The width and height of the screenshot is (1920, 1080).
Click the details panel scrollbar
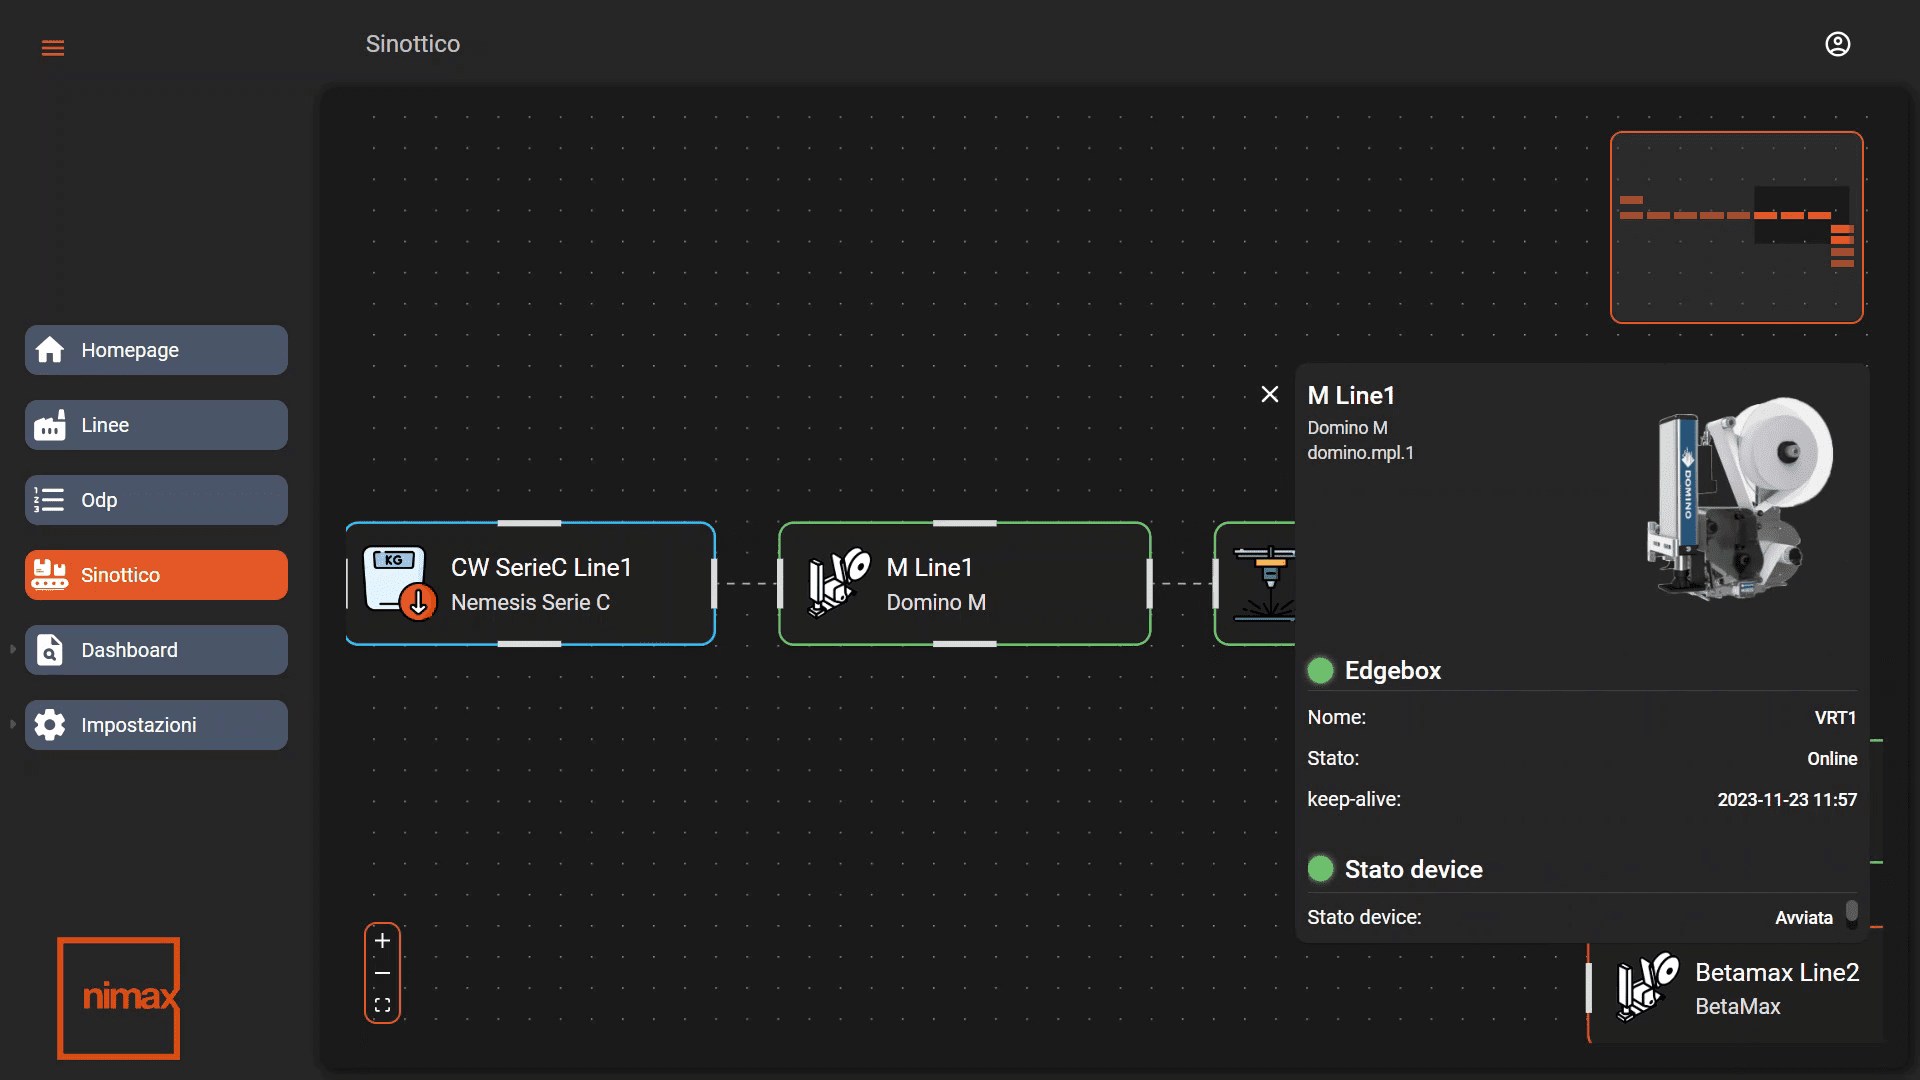(x=1852, y=911)
